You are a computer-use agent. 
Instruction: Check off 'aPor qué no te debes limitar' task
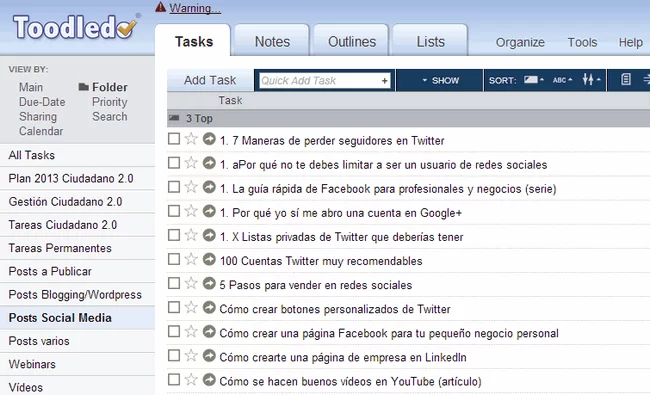(x=174, y=163)
